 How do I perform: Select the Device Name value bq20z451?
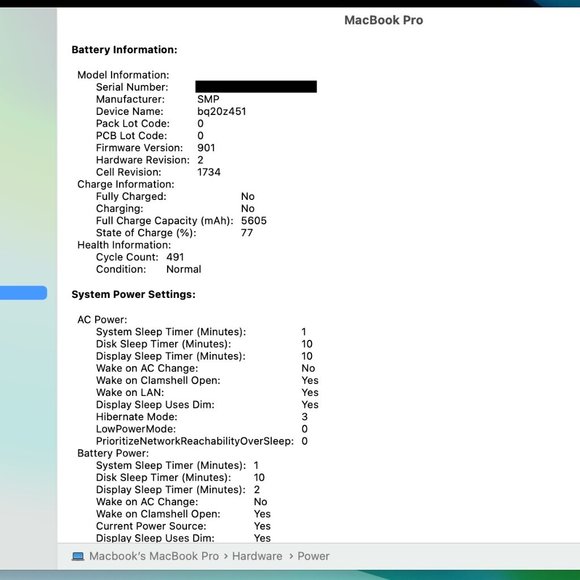(222, 111)
